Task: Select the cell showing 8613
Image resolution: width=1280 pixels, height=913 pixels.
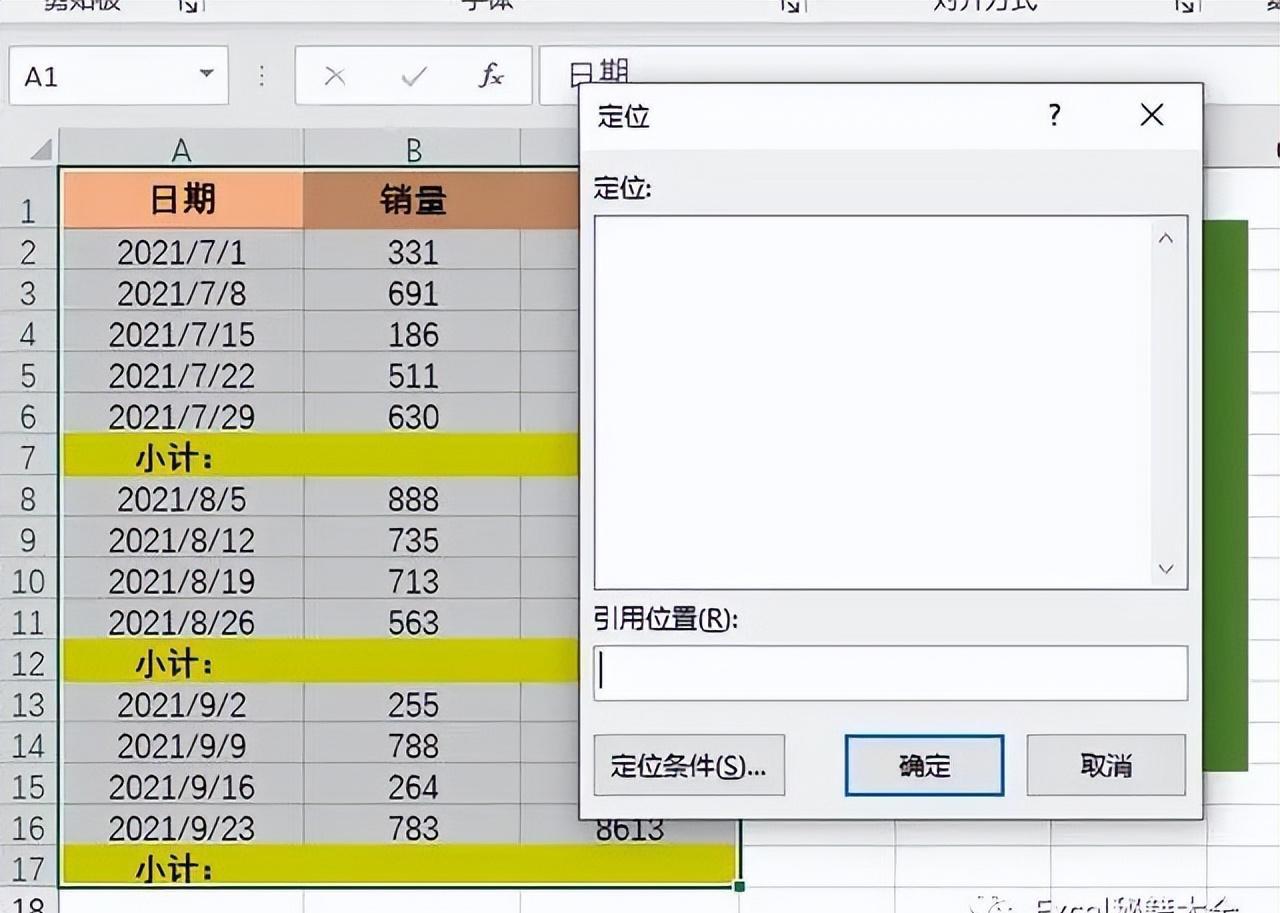Action: pyautogui.click(x=630, y=831)
